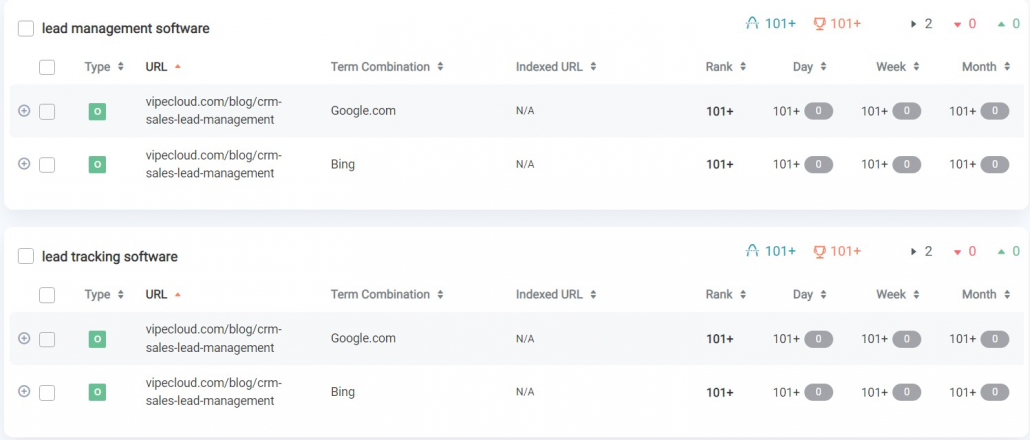Expand the Google.com row under lead tracking software
This screenshot has width=1030, height=440.
(24, 338)
